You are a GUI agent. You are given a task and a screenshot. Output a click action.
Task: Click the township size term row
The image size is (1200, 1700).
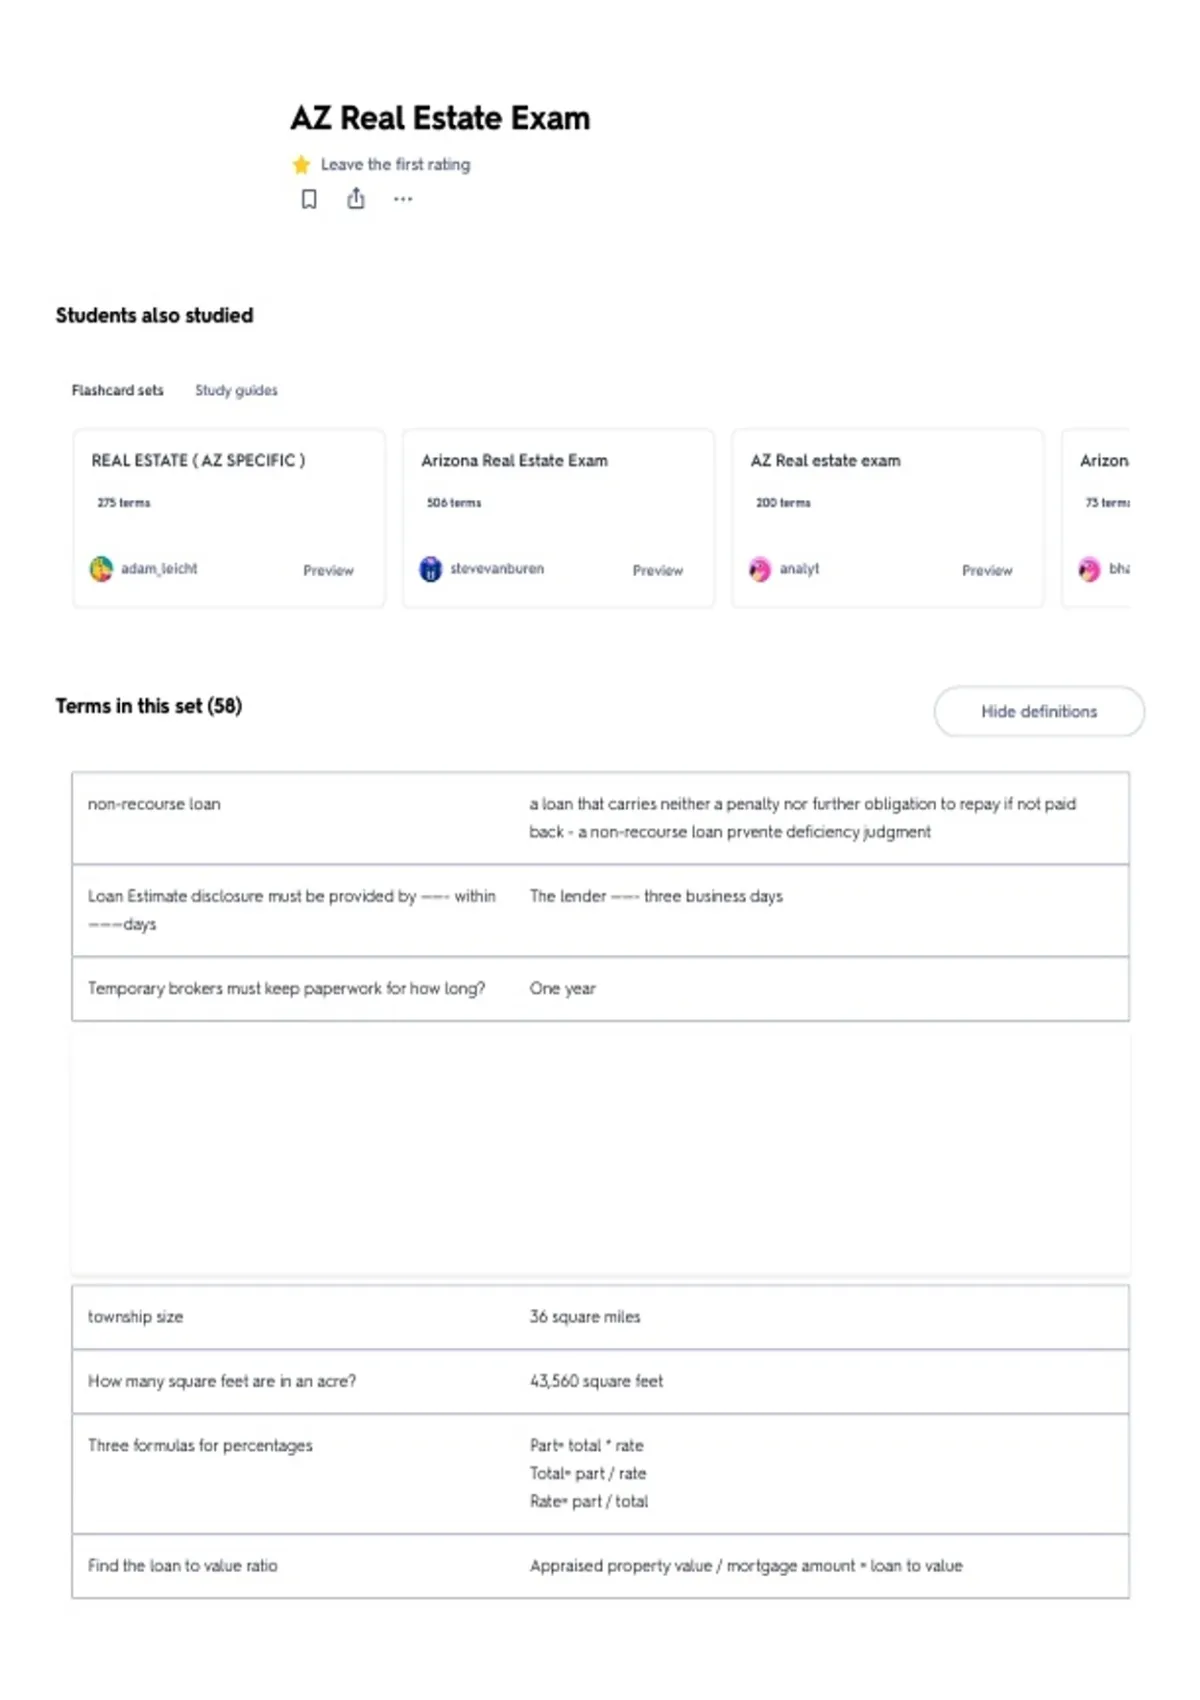[600, 1317]
